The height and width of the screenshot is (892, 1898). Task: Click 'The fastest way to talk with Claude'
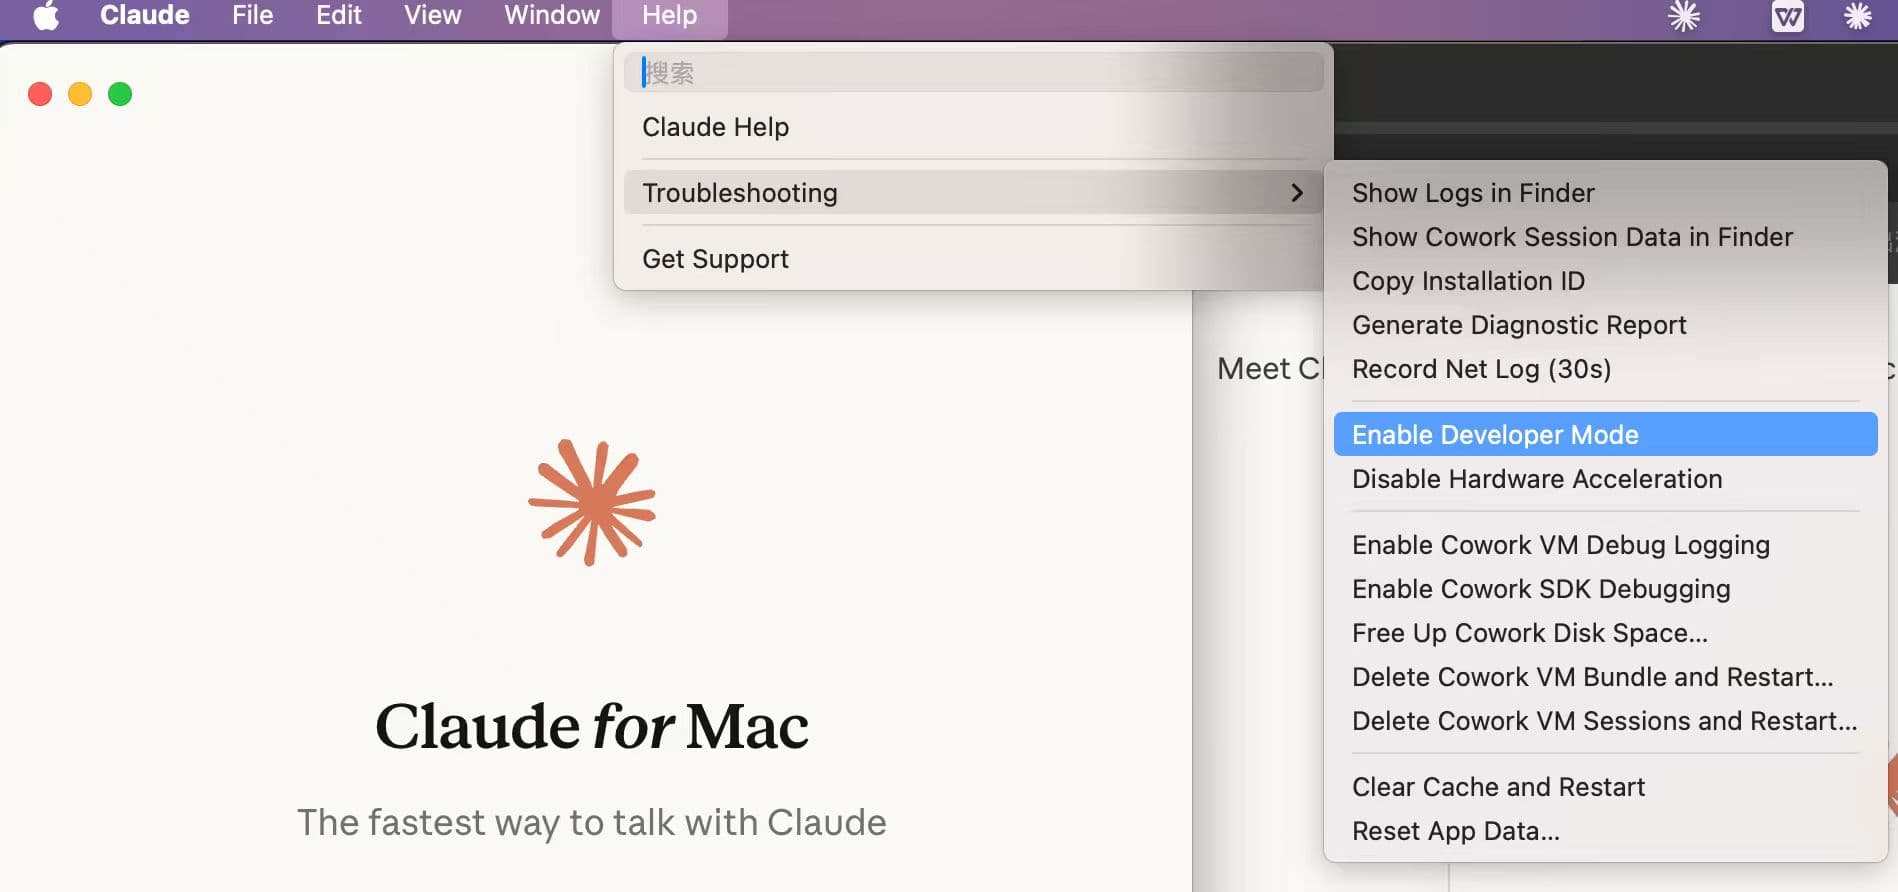[592, 822]
